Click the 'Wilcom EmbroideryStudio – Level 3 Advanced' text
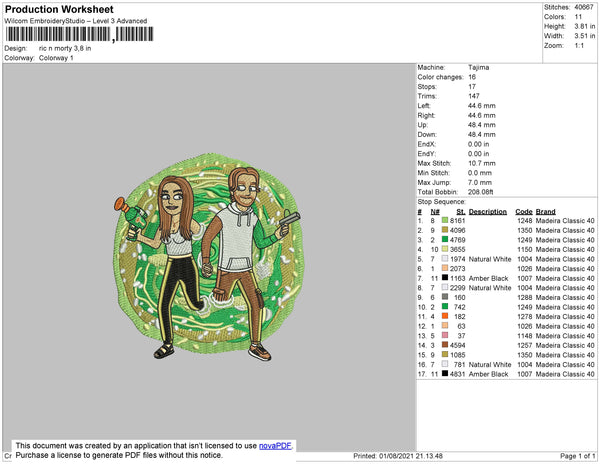 [76, 21]
